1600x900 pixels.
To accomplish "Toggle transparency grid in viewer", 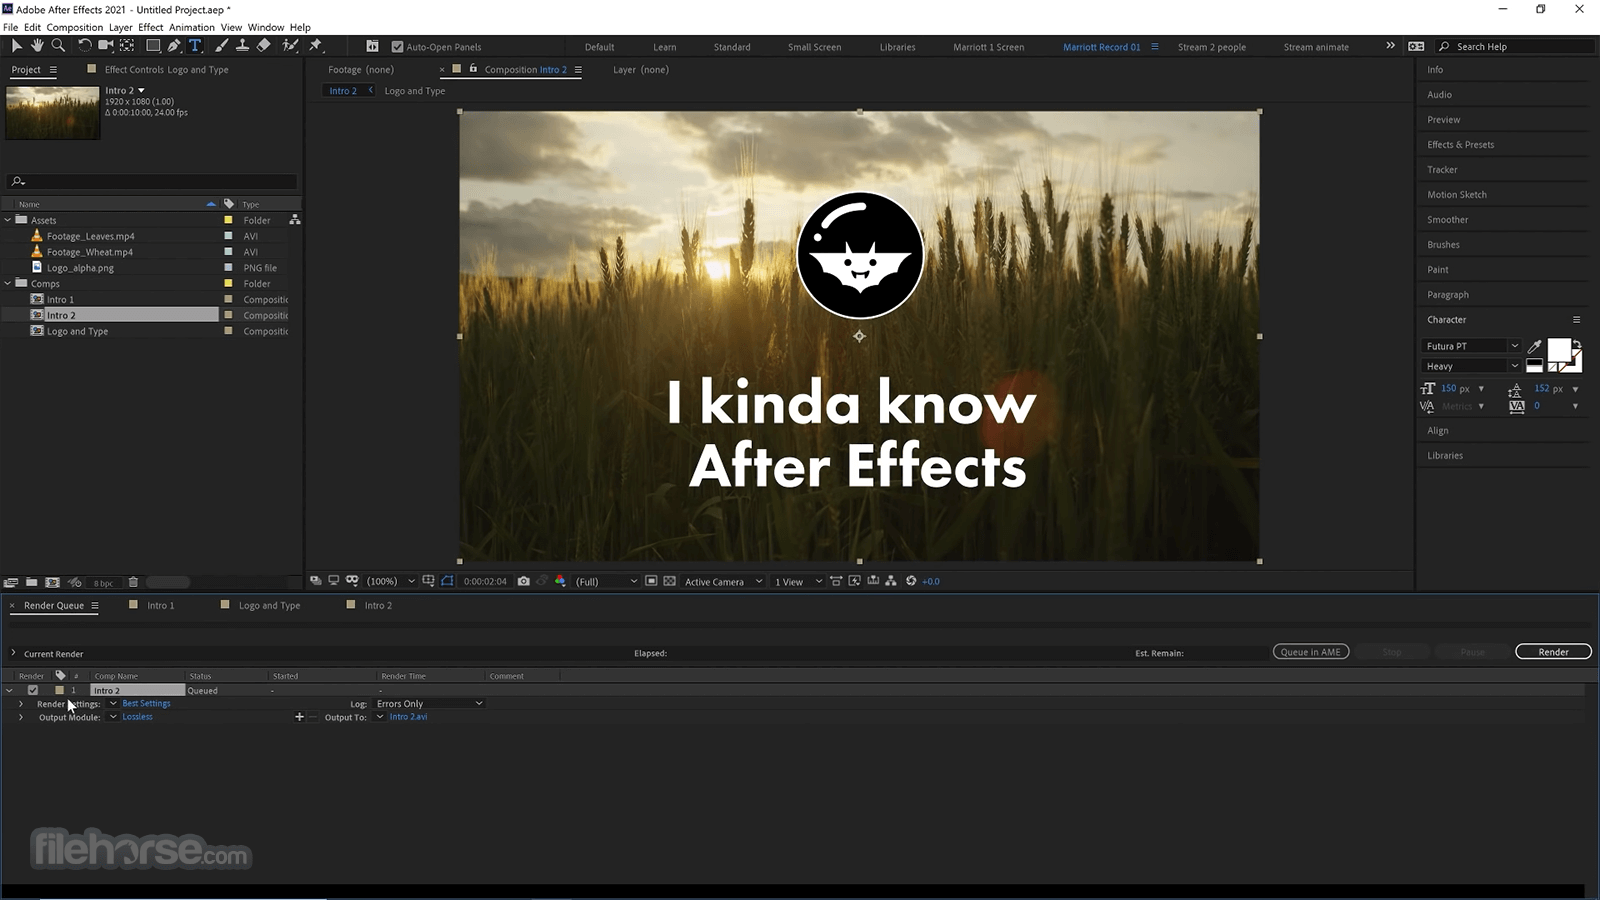I will click(x=669, y=581).
